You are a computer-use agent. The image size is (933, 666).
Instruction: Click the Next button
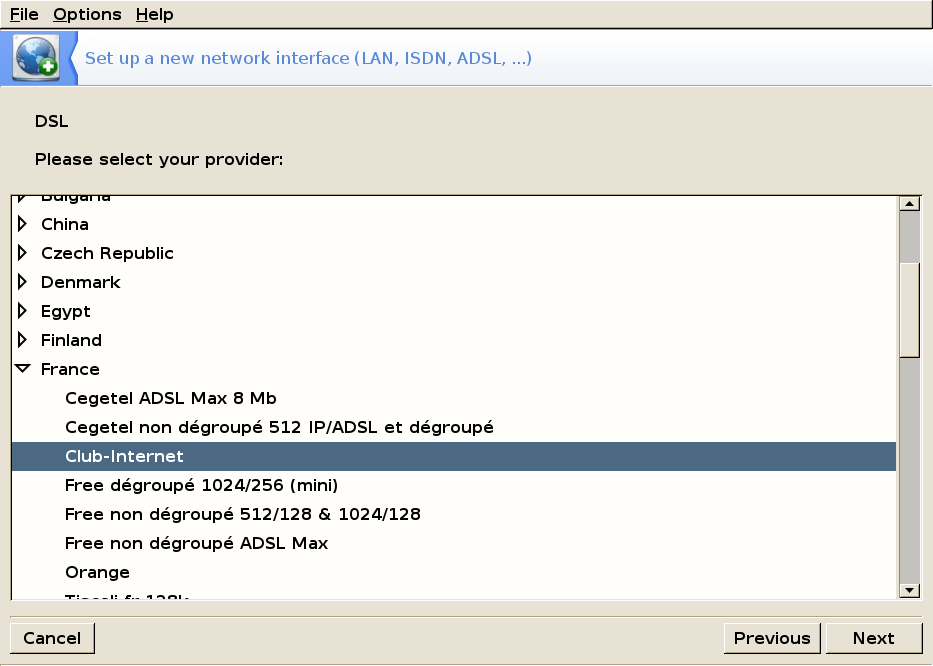(873, 638)
